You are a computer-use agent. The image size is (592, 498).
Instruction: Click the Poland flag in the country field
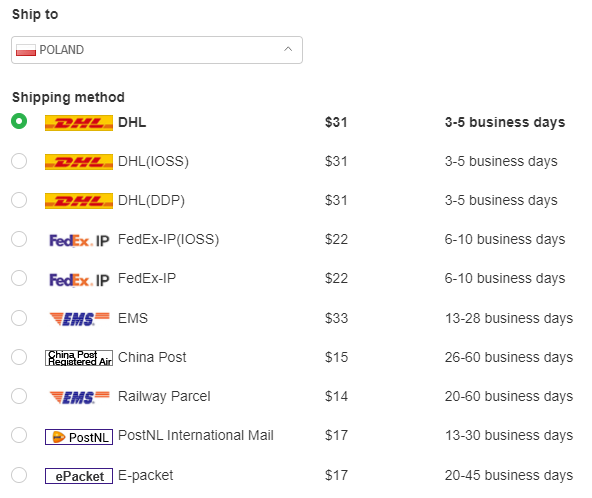[x=26, y=50]
